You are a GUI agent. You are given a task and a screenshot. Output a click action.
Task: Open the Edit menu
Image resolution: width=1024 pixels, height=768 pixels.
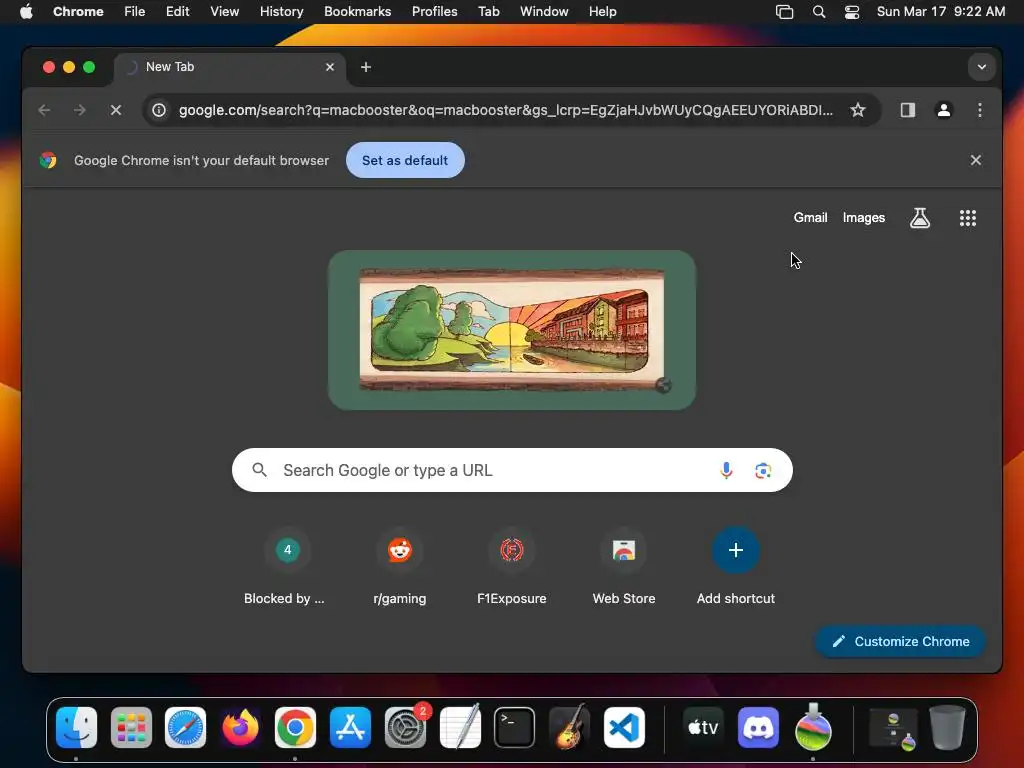[x=177, y=11]
